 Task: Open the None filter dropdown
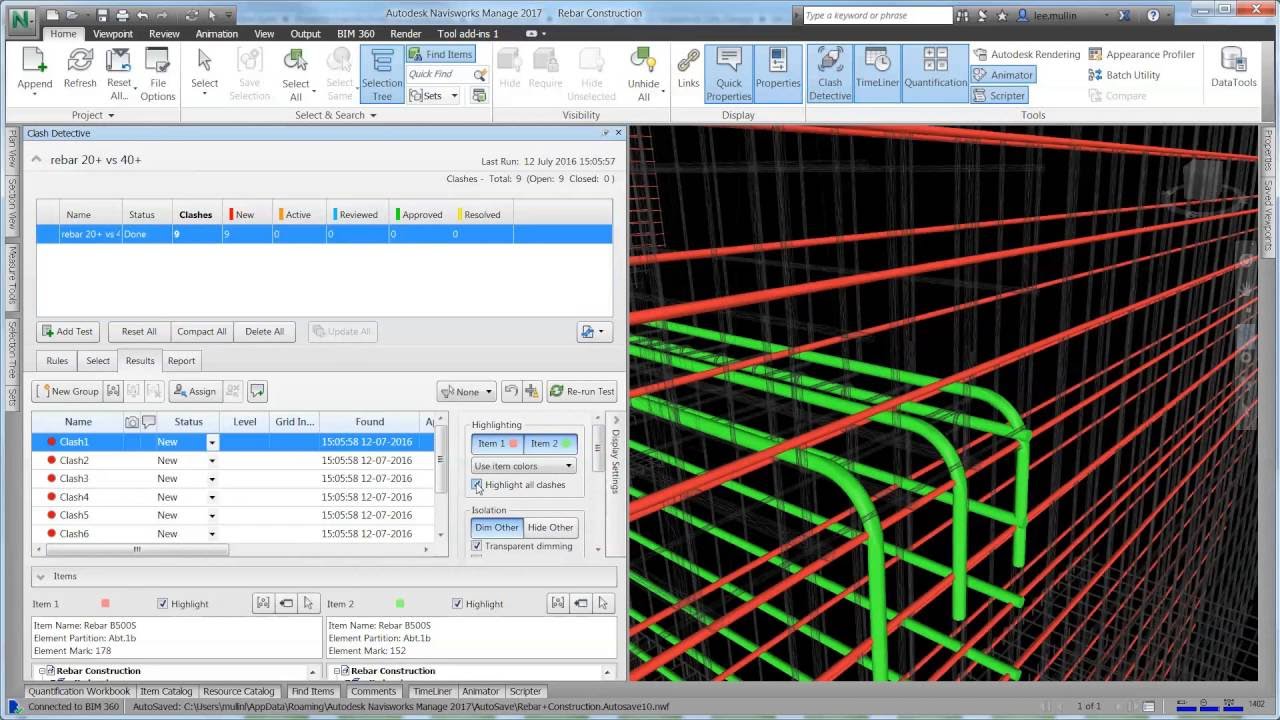pyautogui.click(x=466, y=391)
